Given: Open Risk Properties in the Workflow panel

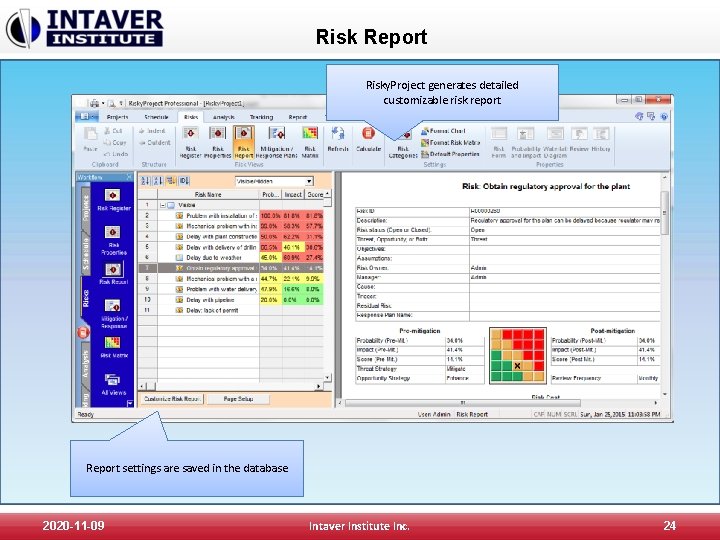Looking at the screenshot, I should coord(113,241).
